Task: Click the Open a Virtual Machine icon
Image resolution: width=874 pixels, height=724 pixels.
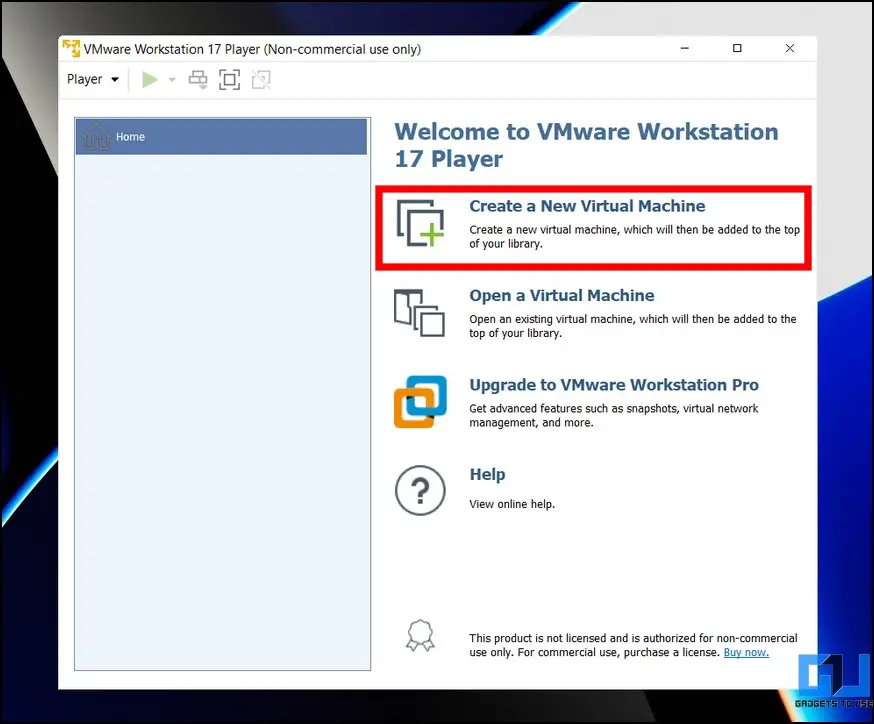Action: (x=420, y=313)
